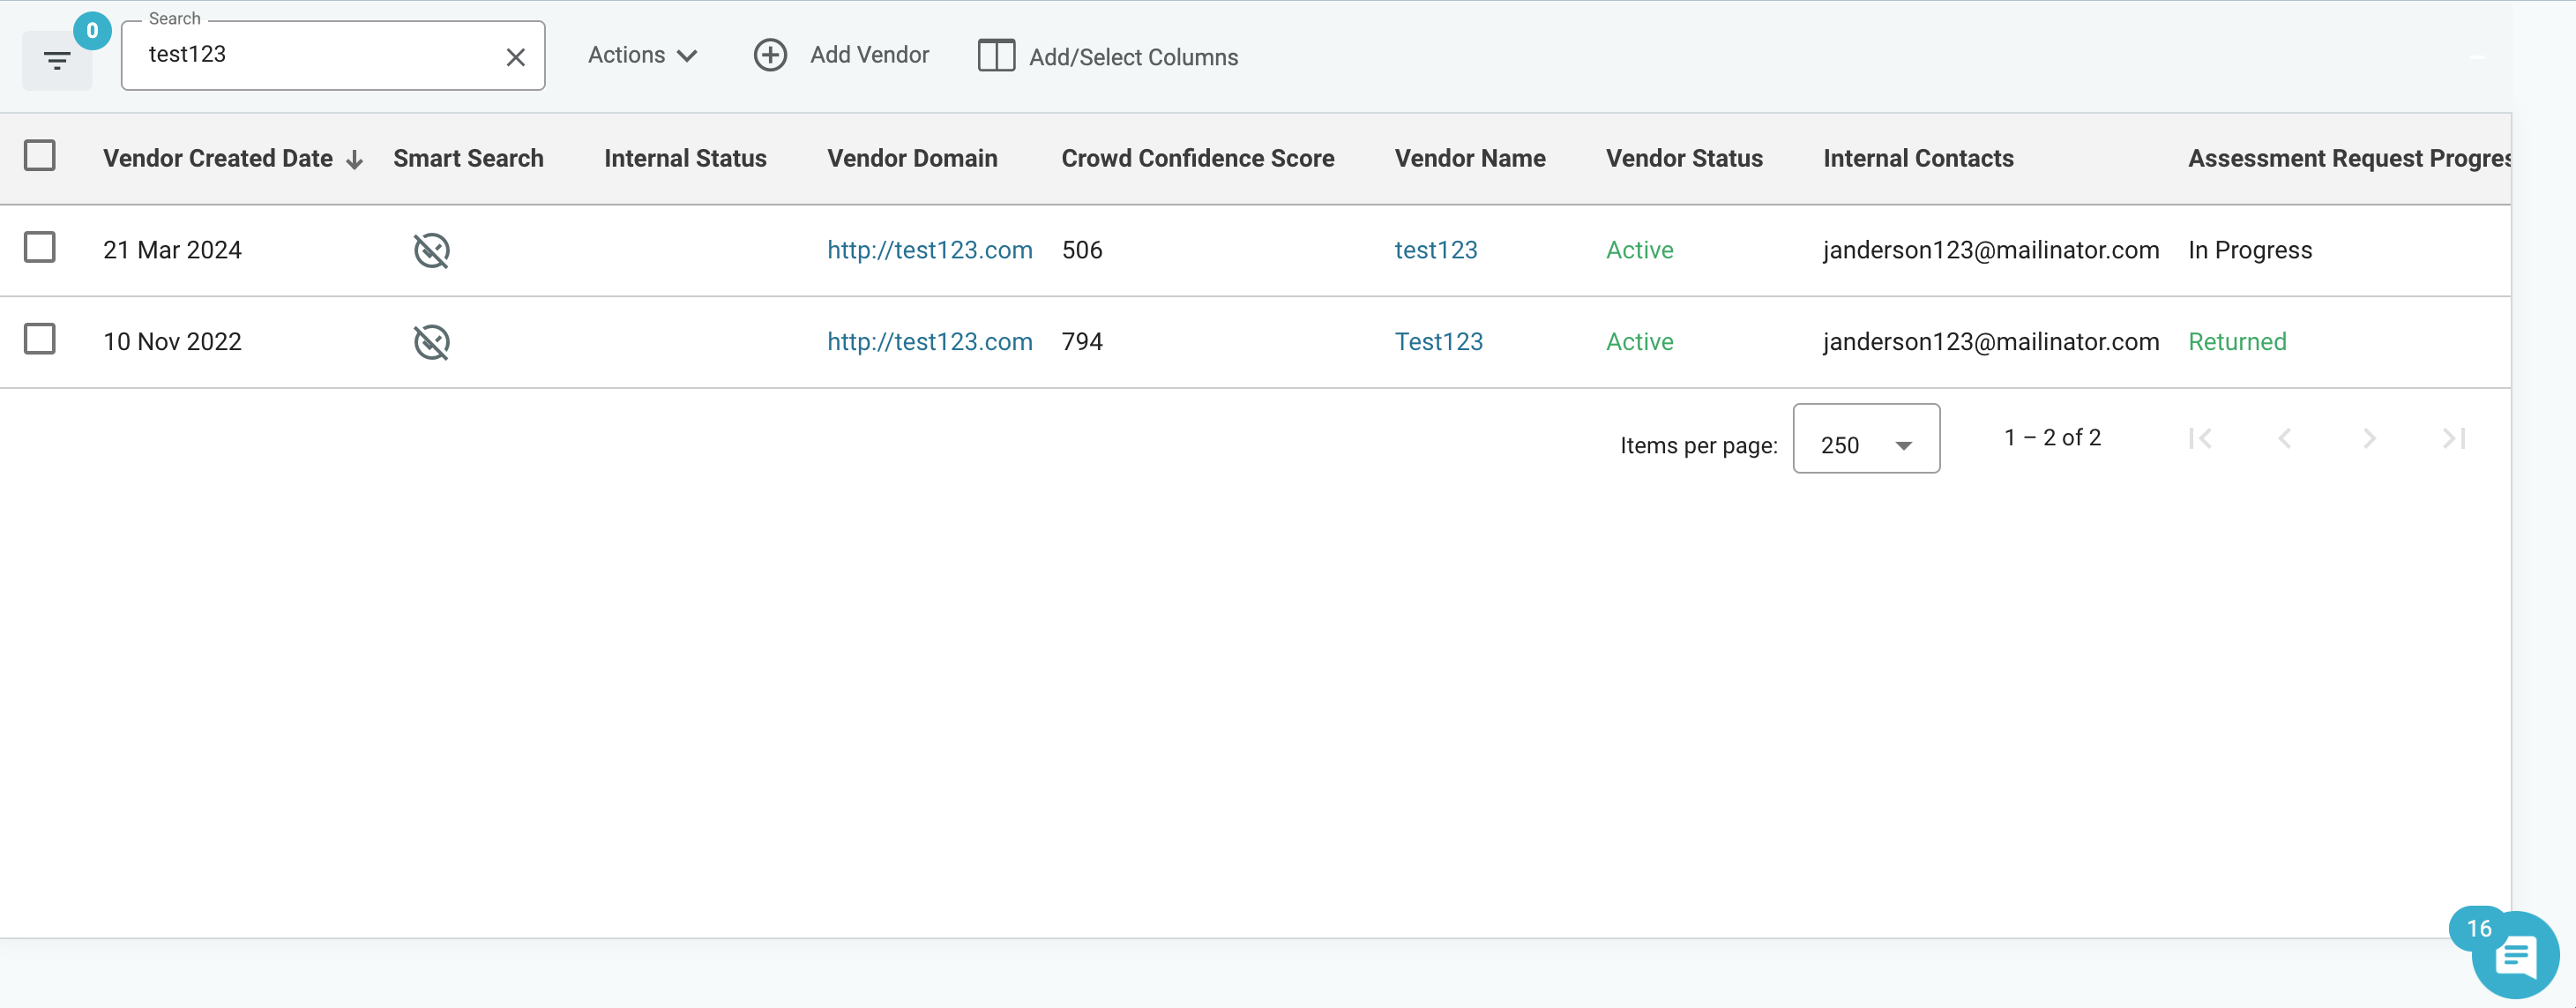
Task: Open the Actions dropdown menu
Action: tap(642, 56)
